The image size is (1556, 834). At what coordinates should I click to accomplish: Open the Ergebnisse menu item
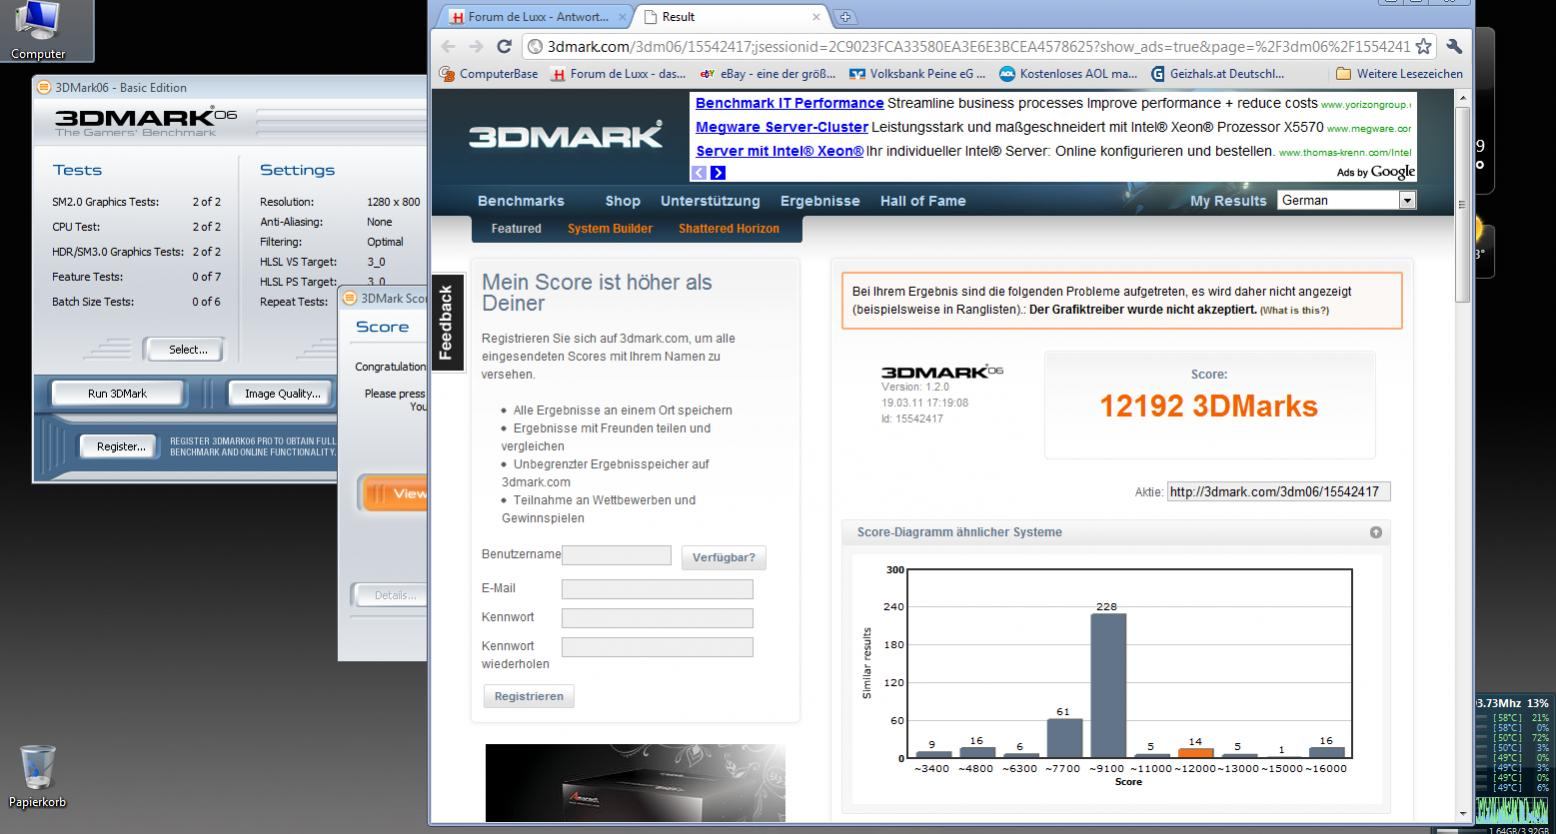coord(820,201)
